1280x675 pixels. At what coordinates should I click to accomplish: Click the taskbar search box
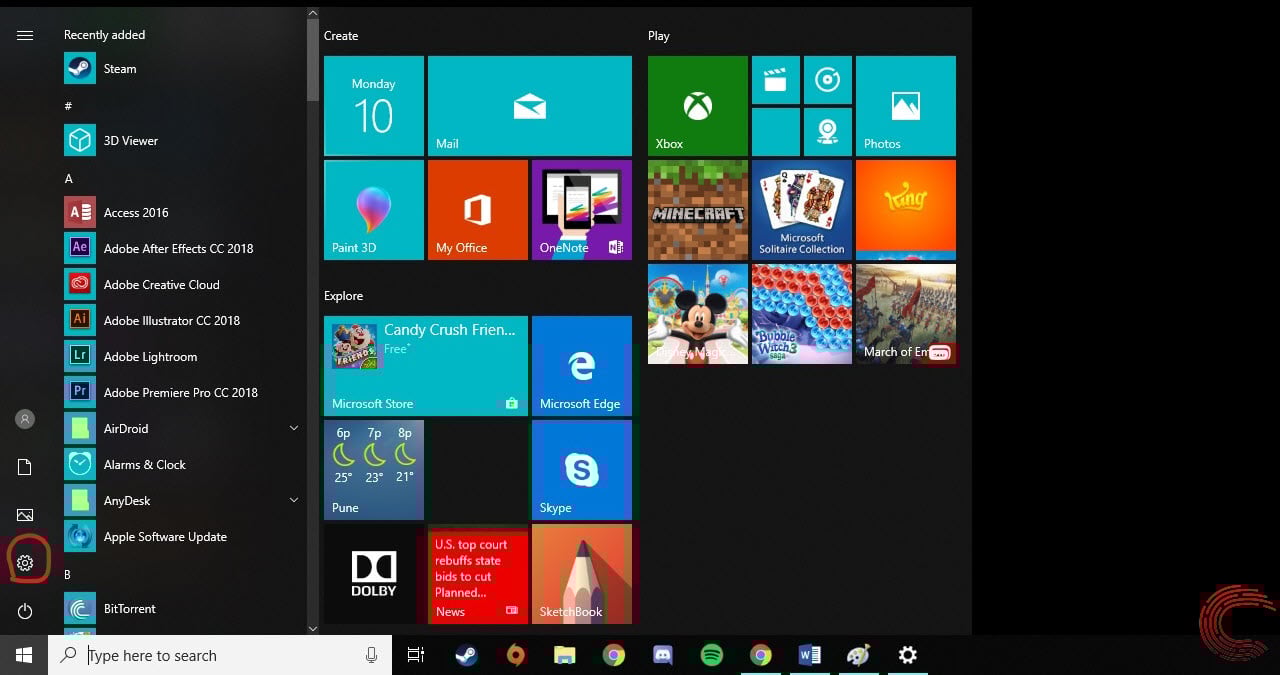coord(220,656)
